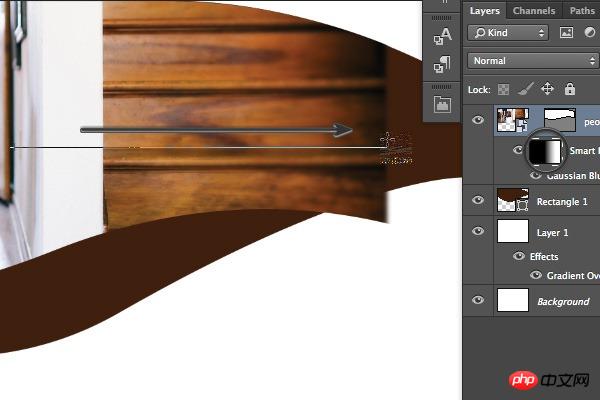The image size is (600, 400).
Task: Open the Paragraph panel icon
Action: pyautogui.click(x=442, y=64)
